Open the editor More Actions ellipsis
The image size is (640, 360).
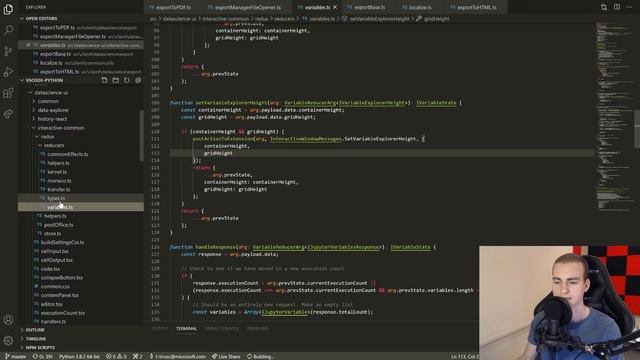[x=630, y=7]
